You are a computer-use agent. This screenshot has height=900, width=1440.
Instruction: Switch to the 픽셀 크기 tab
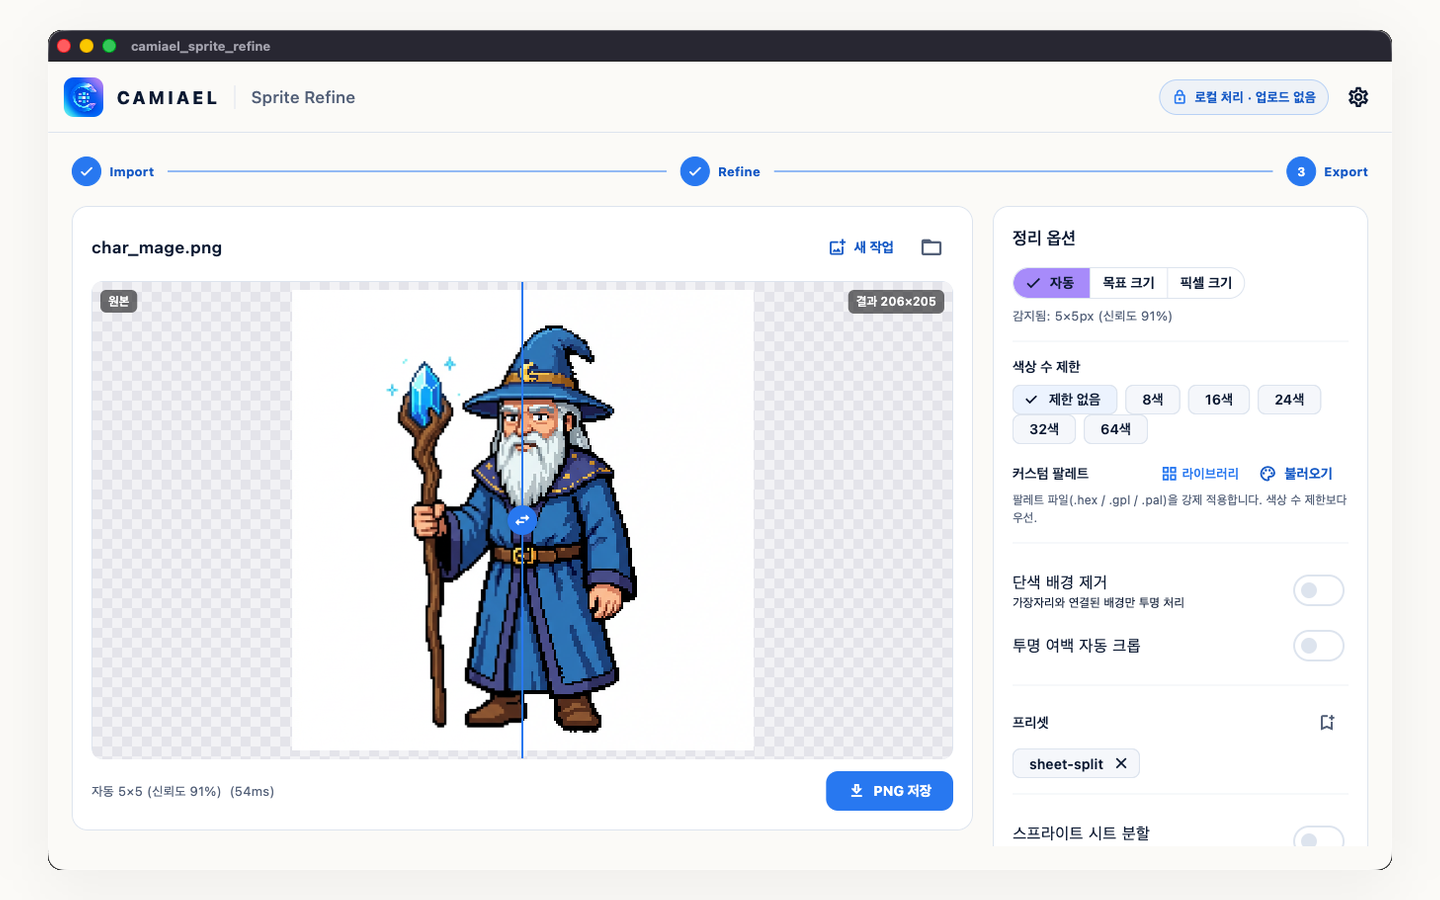(x=1206, y=283)
